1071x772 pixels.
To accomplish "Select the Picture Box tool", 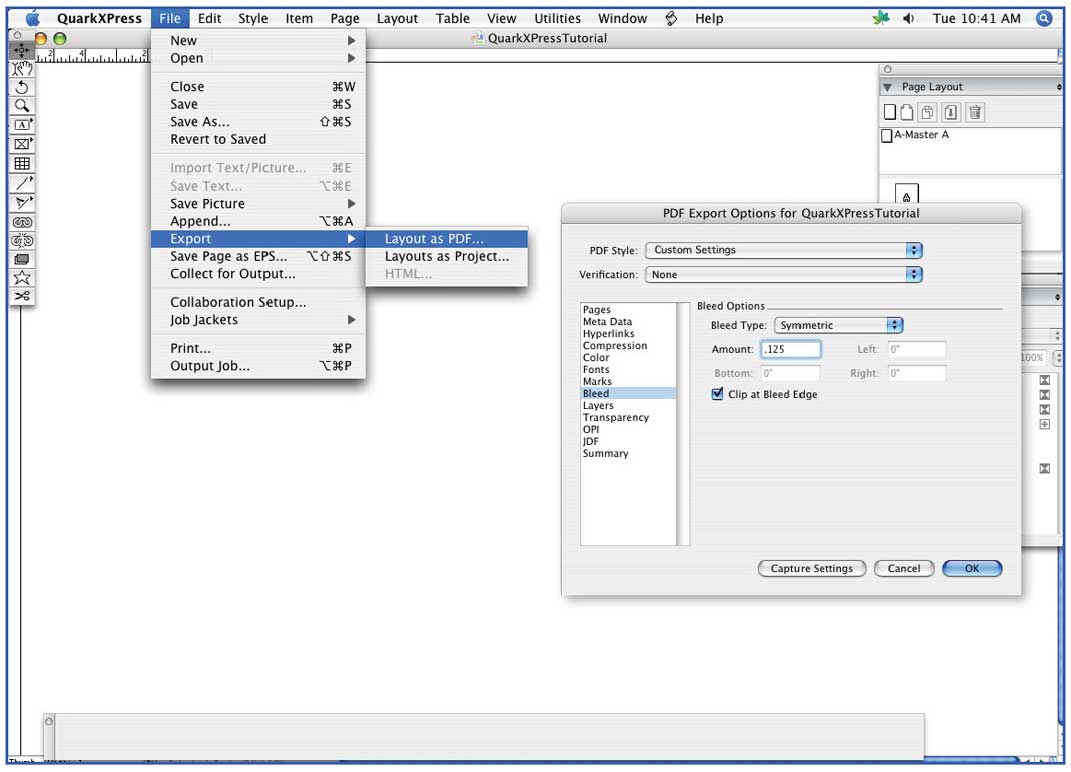I will (x=22, y=144).
